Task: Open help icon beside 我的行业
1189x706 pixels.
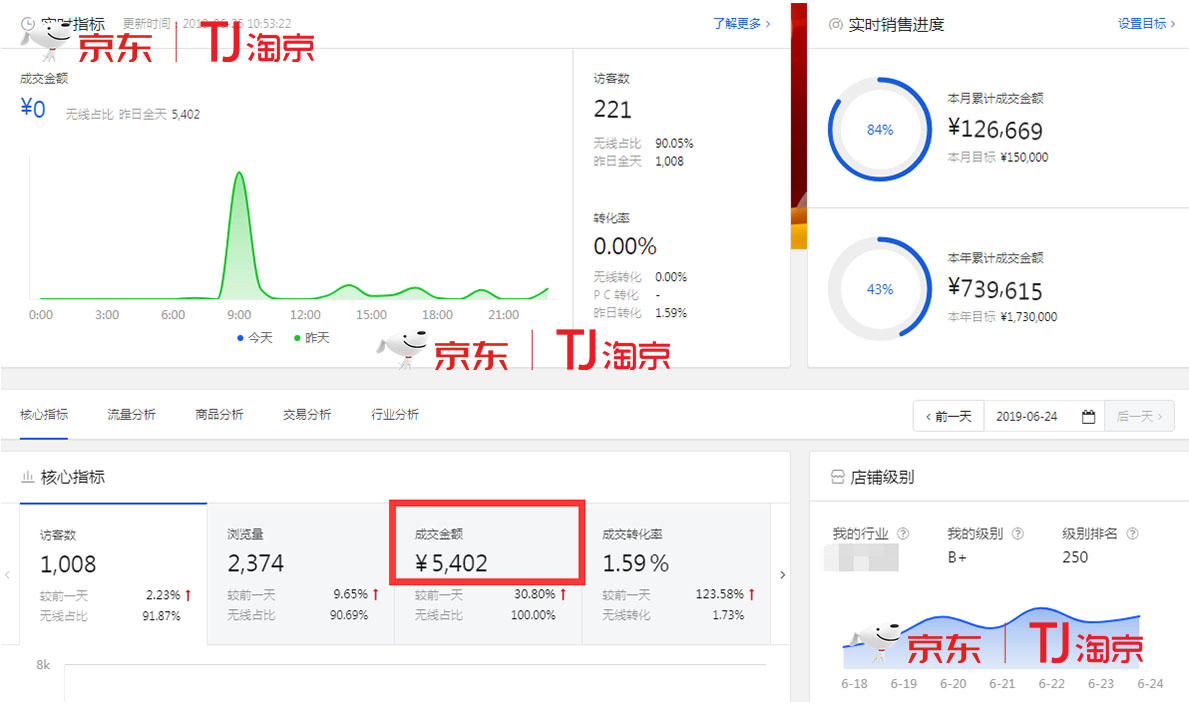Action: [902, 533]
